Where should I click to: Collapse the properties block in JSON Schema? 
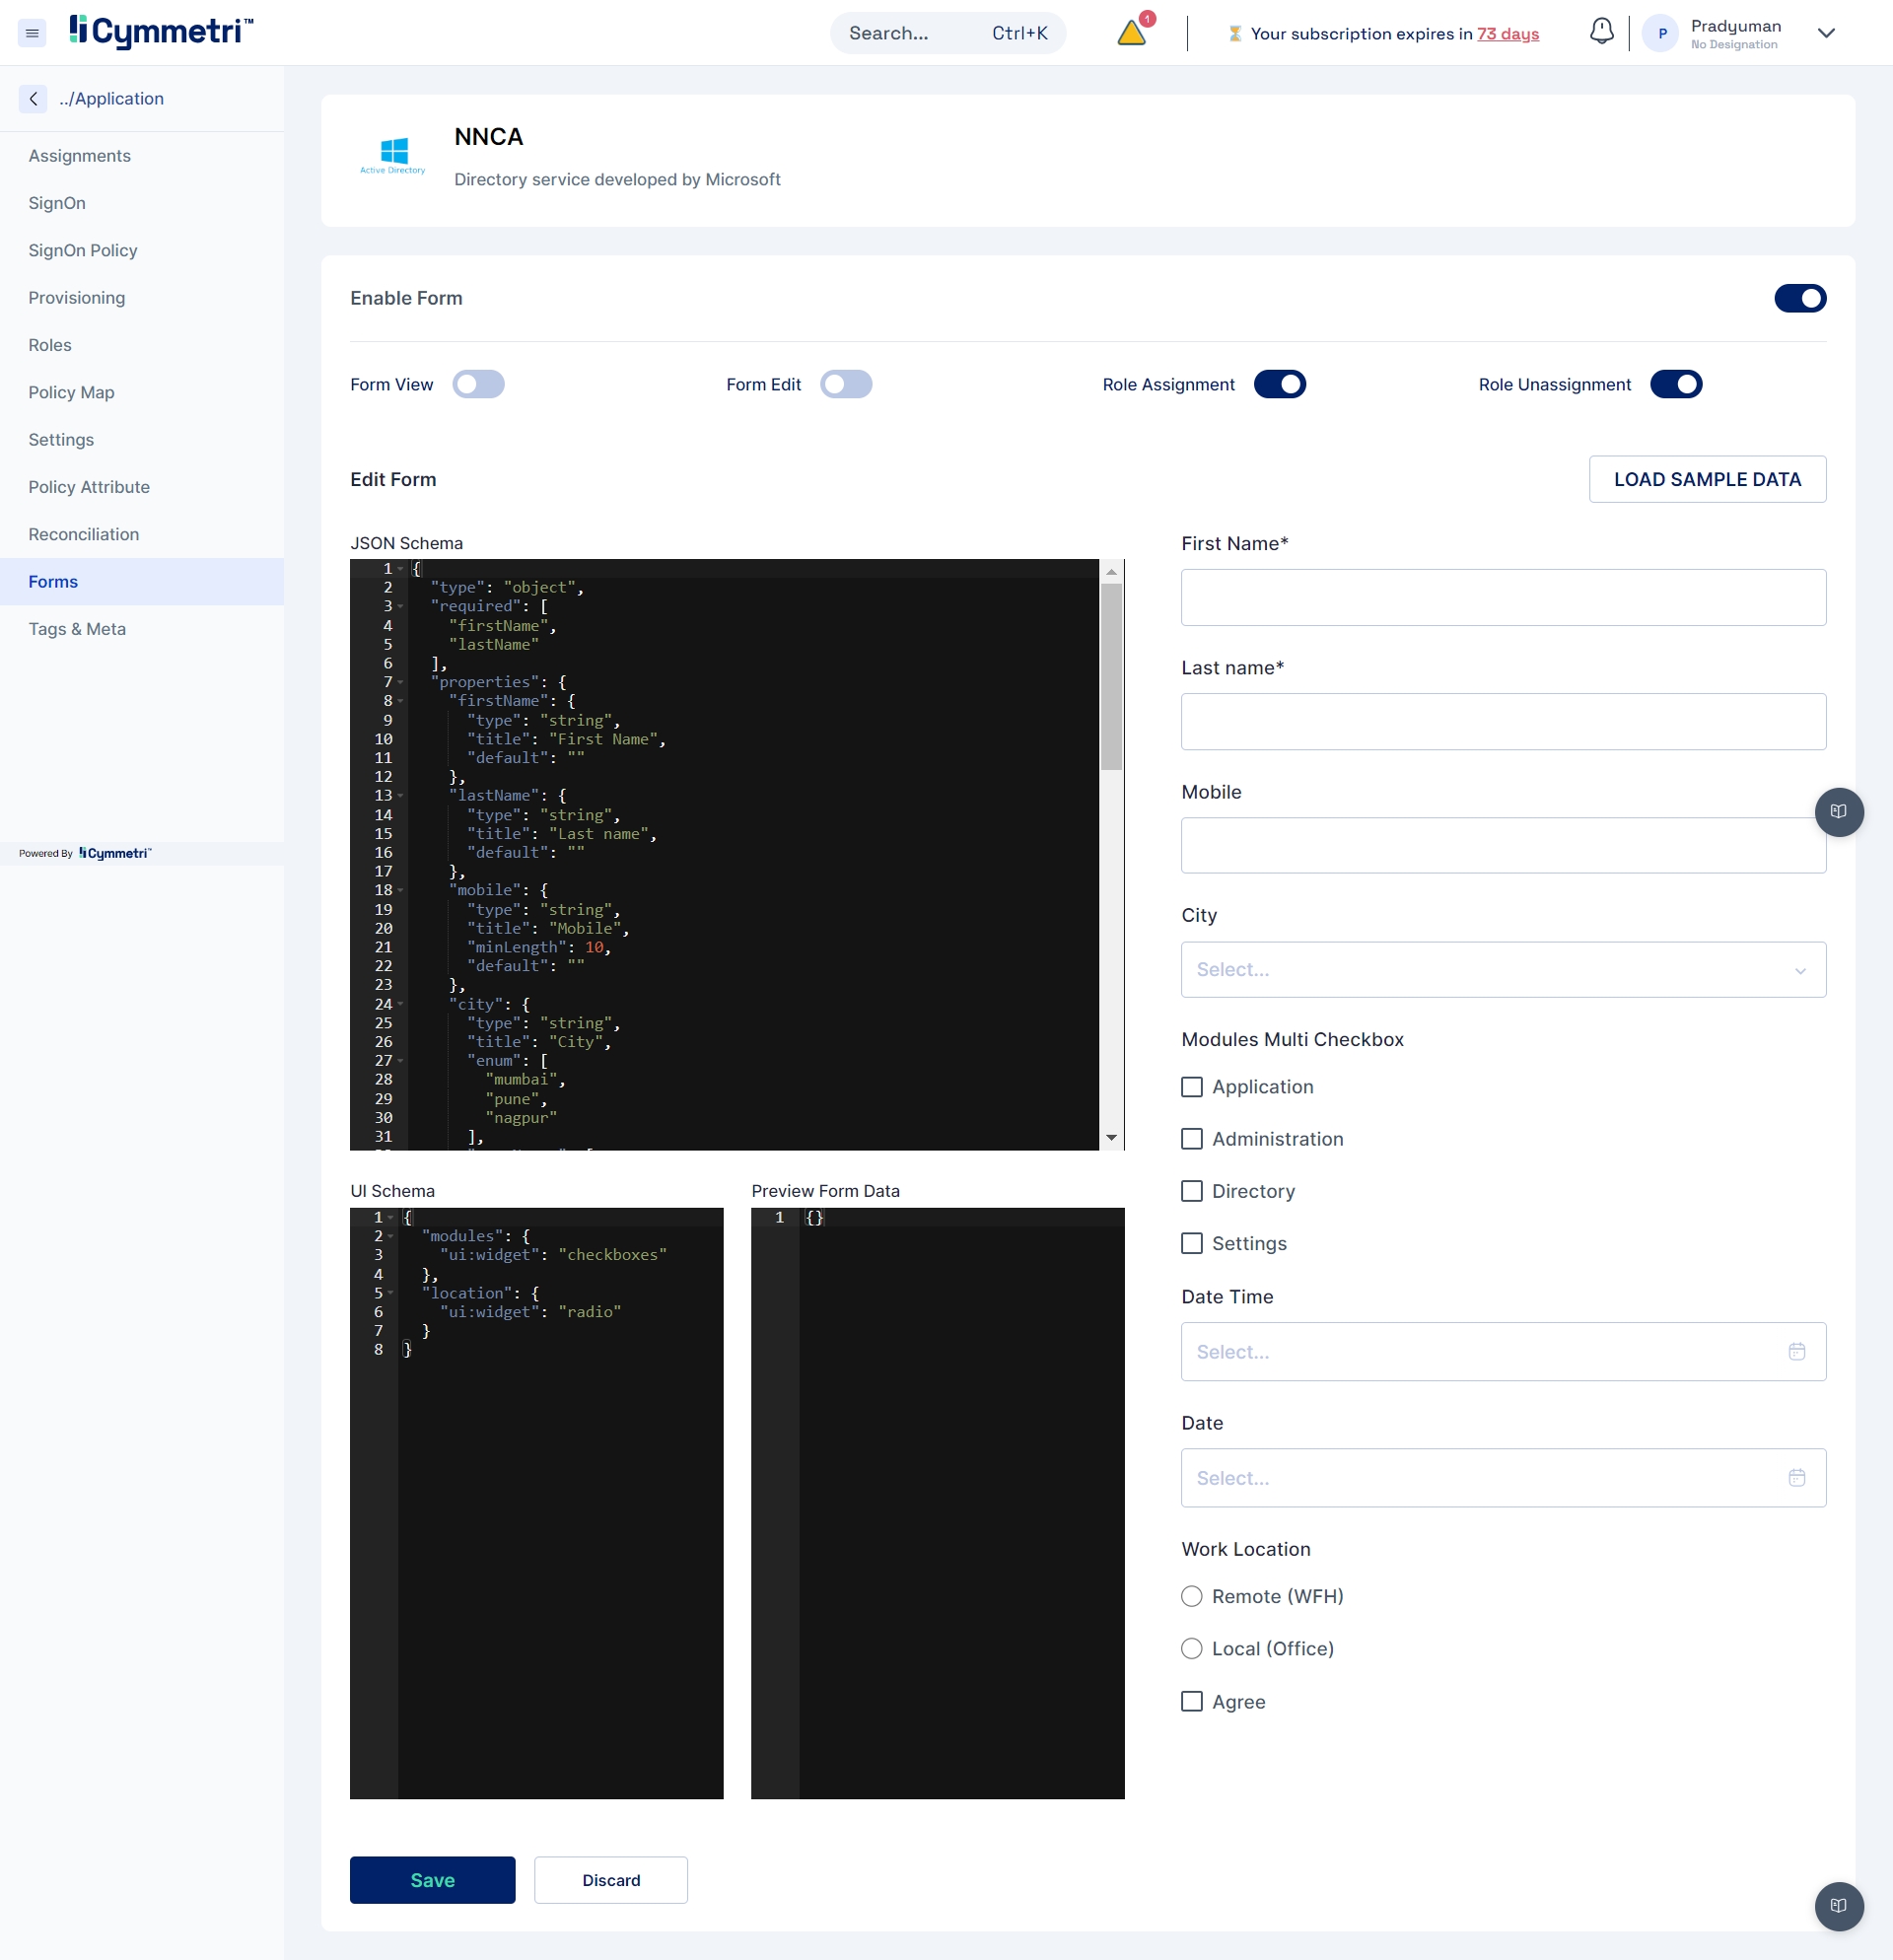pyautogui.click(x=401, y=682)
